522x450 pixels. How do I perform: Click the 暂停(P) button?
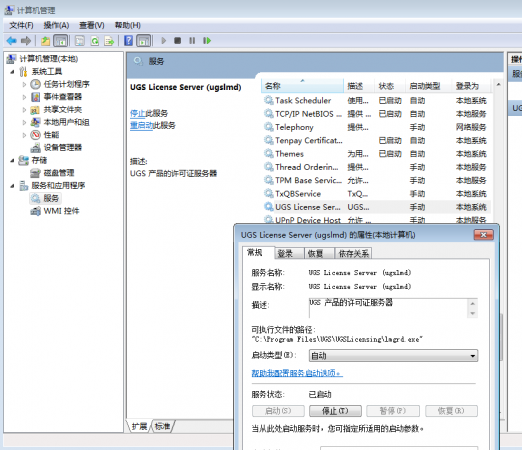(393, 411)
